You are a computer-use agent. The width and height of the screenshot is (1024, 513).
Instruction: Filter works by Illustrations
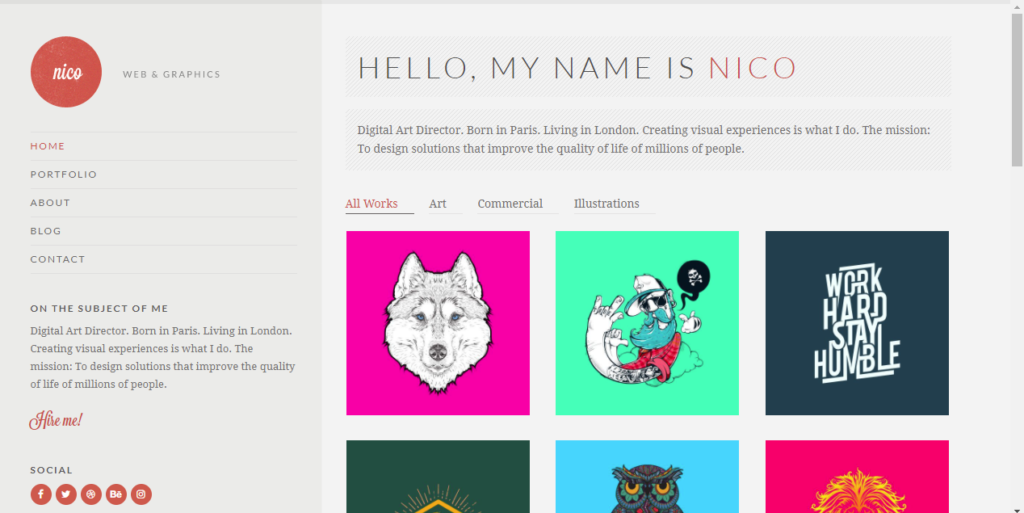click(x=607, y=204)
